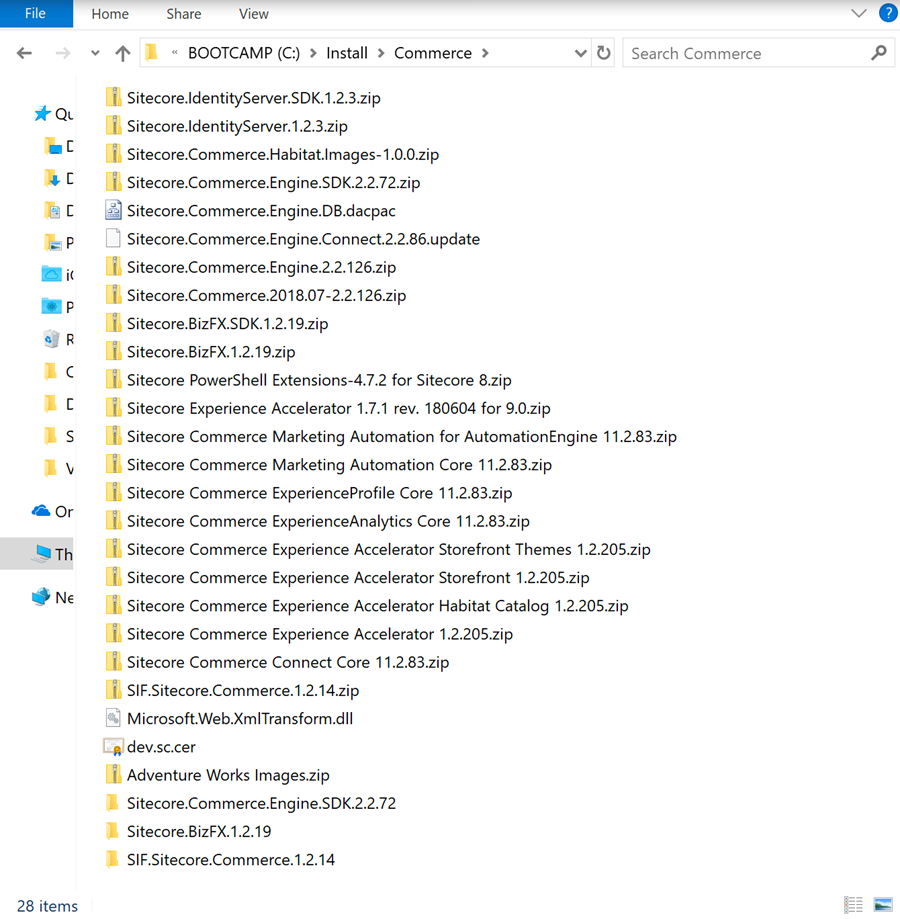The height and width of the screenshot is (919, 900).
Task: Open Help via the question mark icon
Action: (x=888, y=13)
